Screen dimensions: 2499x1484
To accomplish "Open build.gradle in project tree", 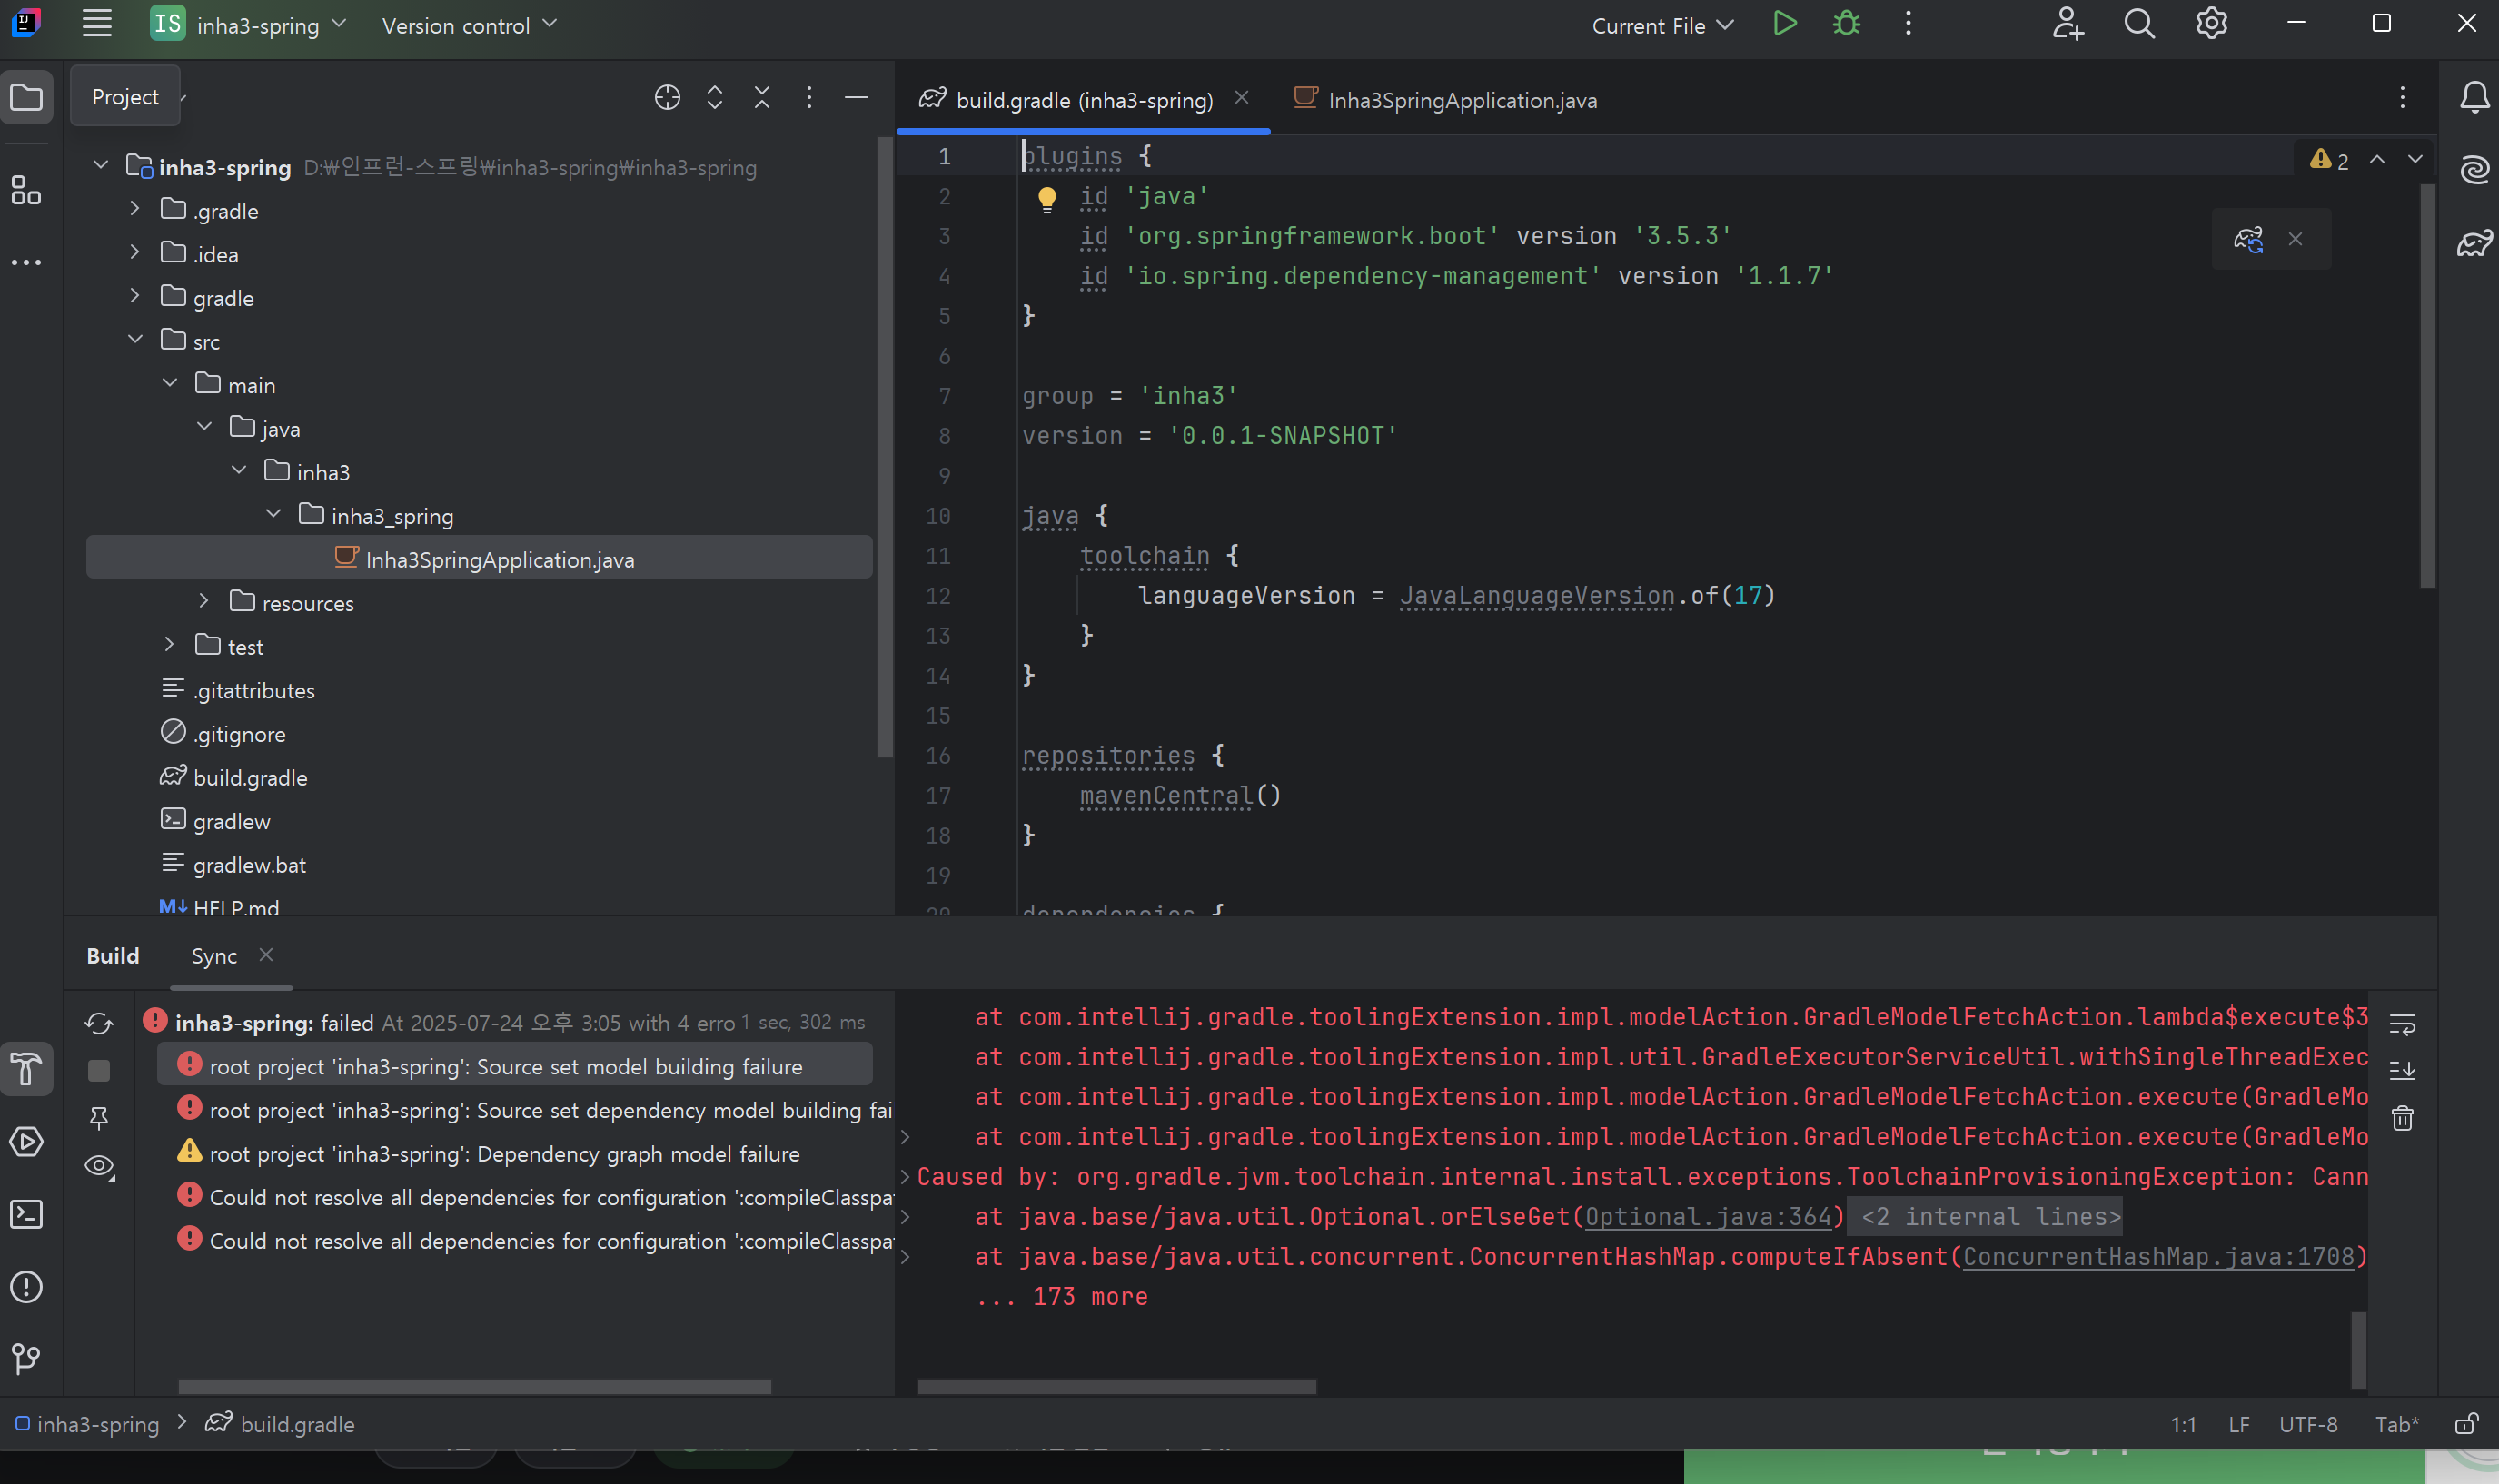I will click(250, 778).
